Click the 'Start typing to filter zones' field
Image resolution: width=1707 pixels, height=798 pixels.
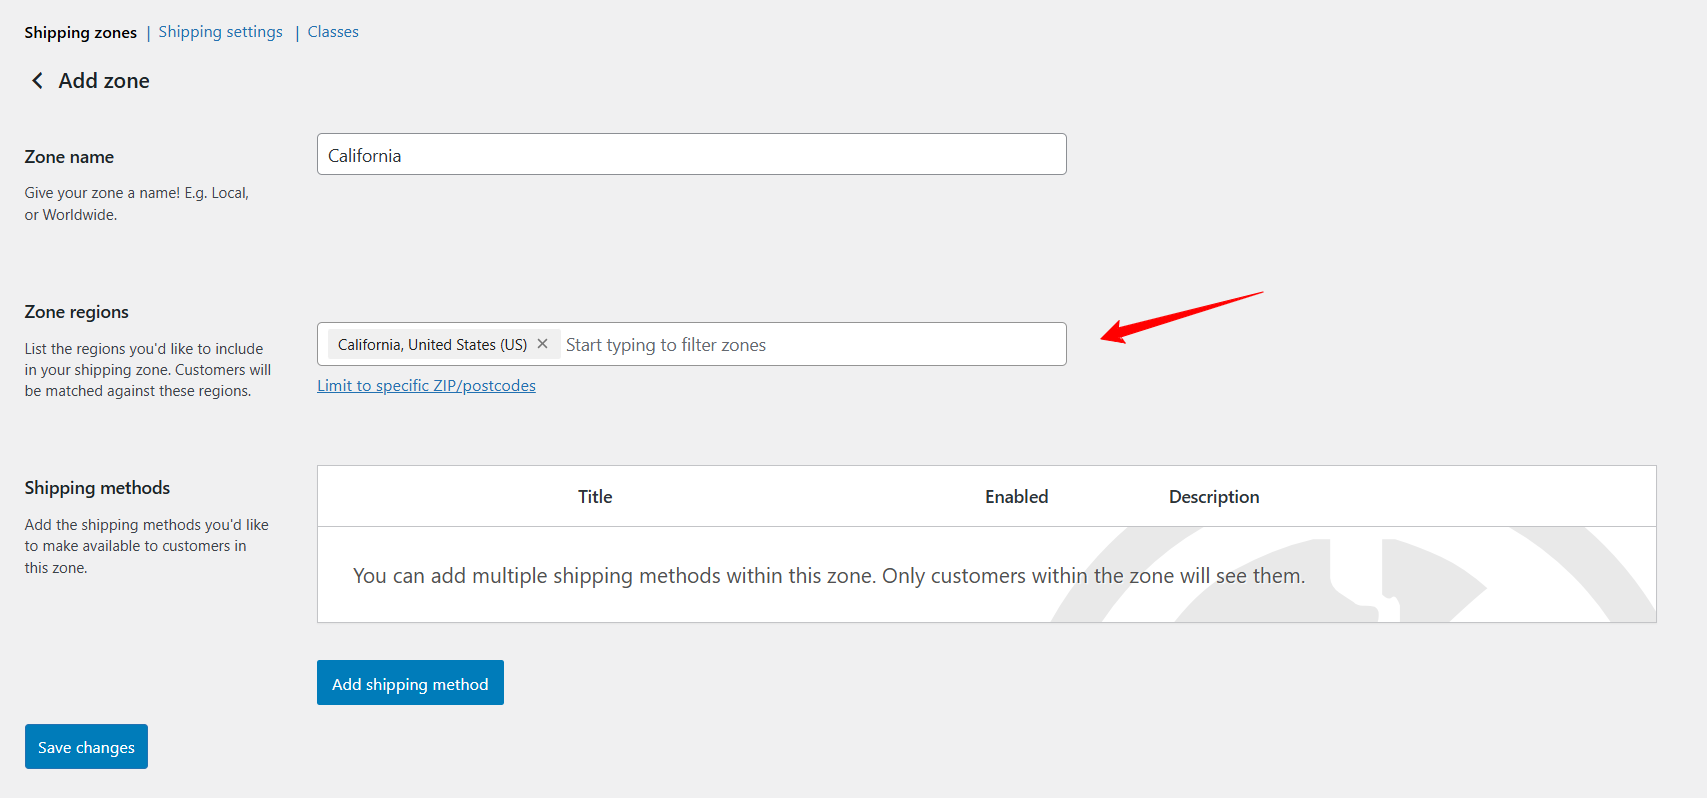(x=810, y=345)
